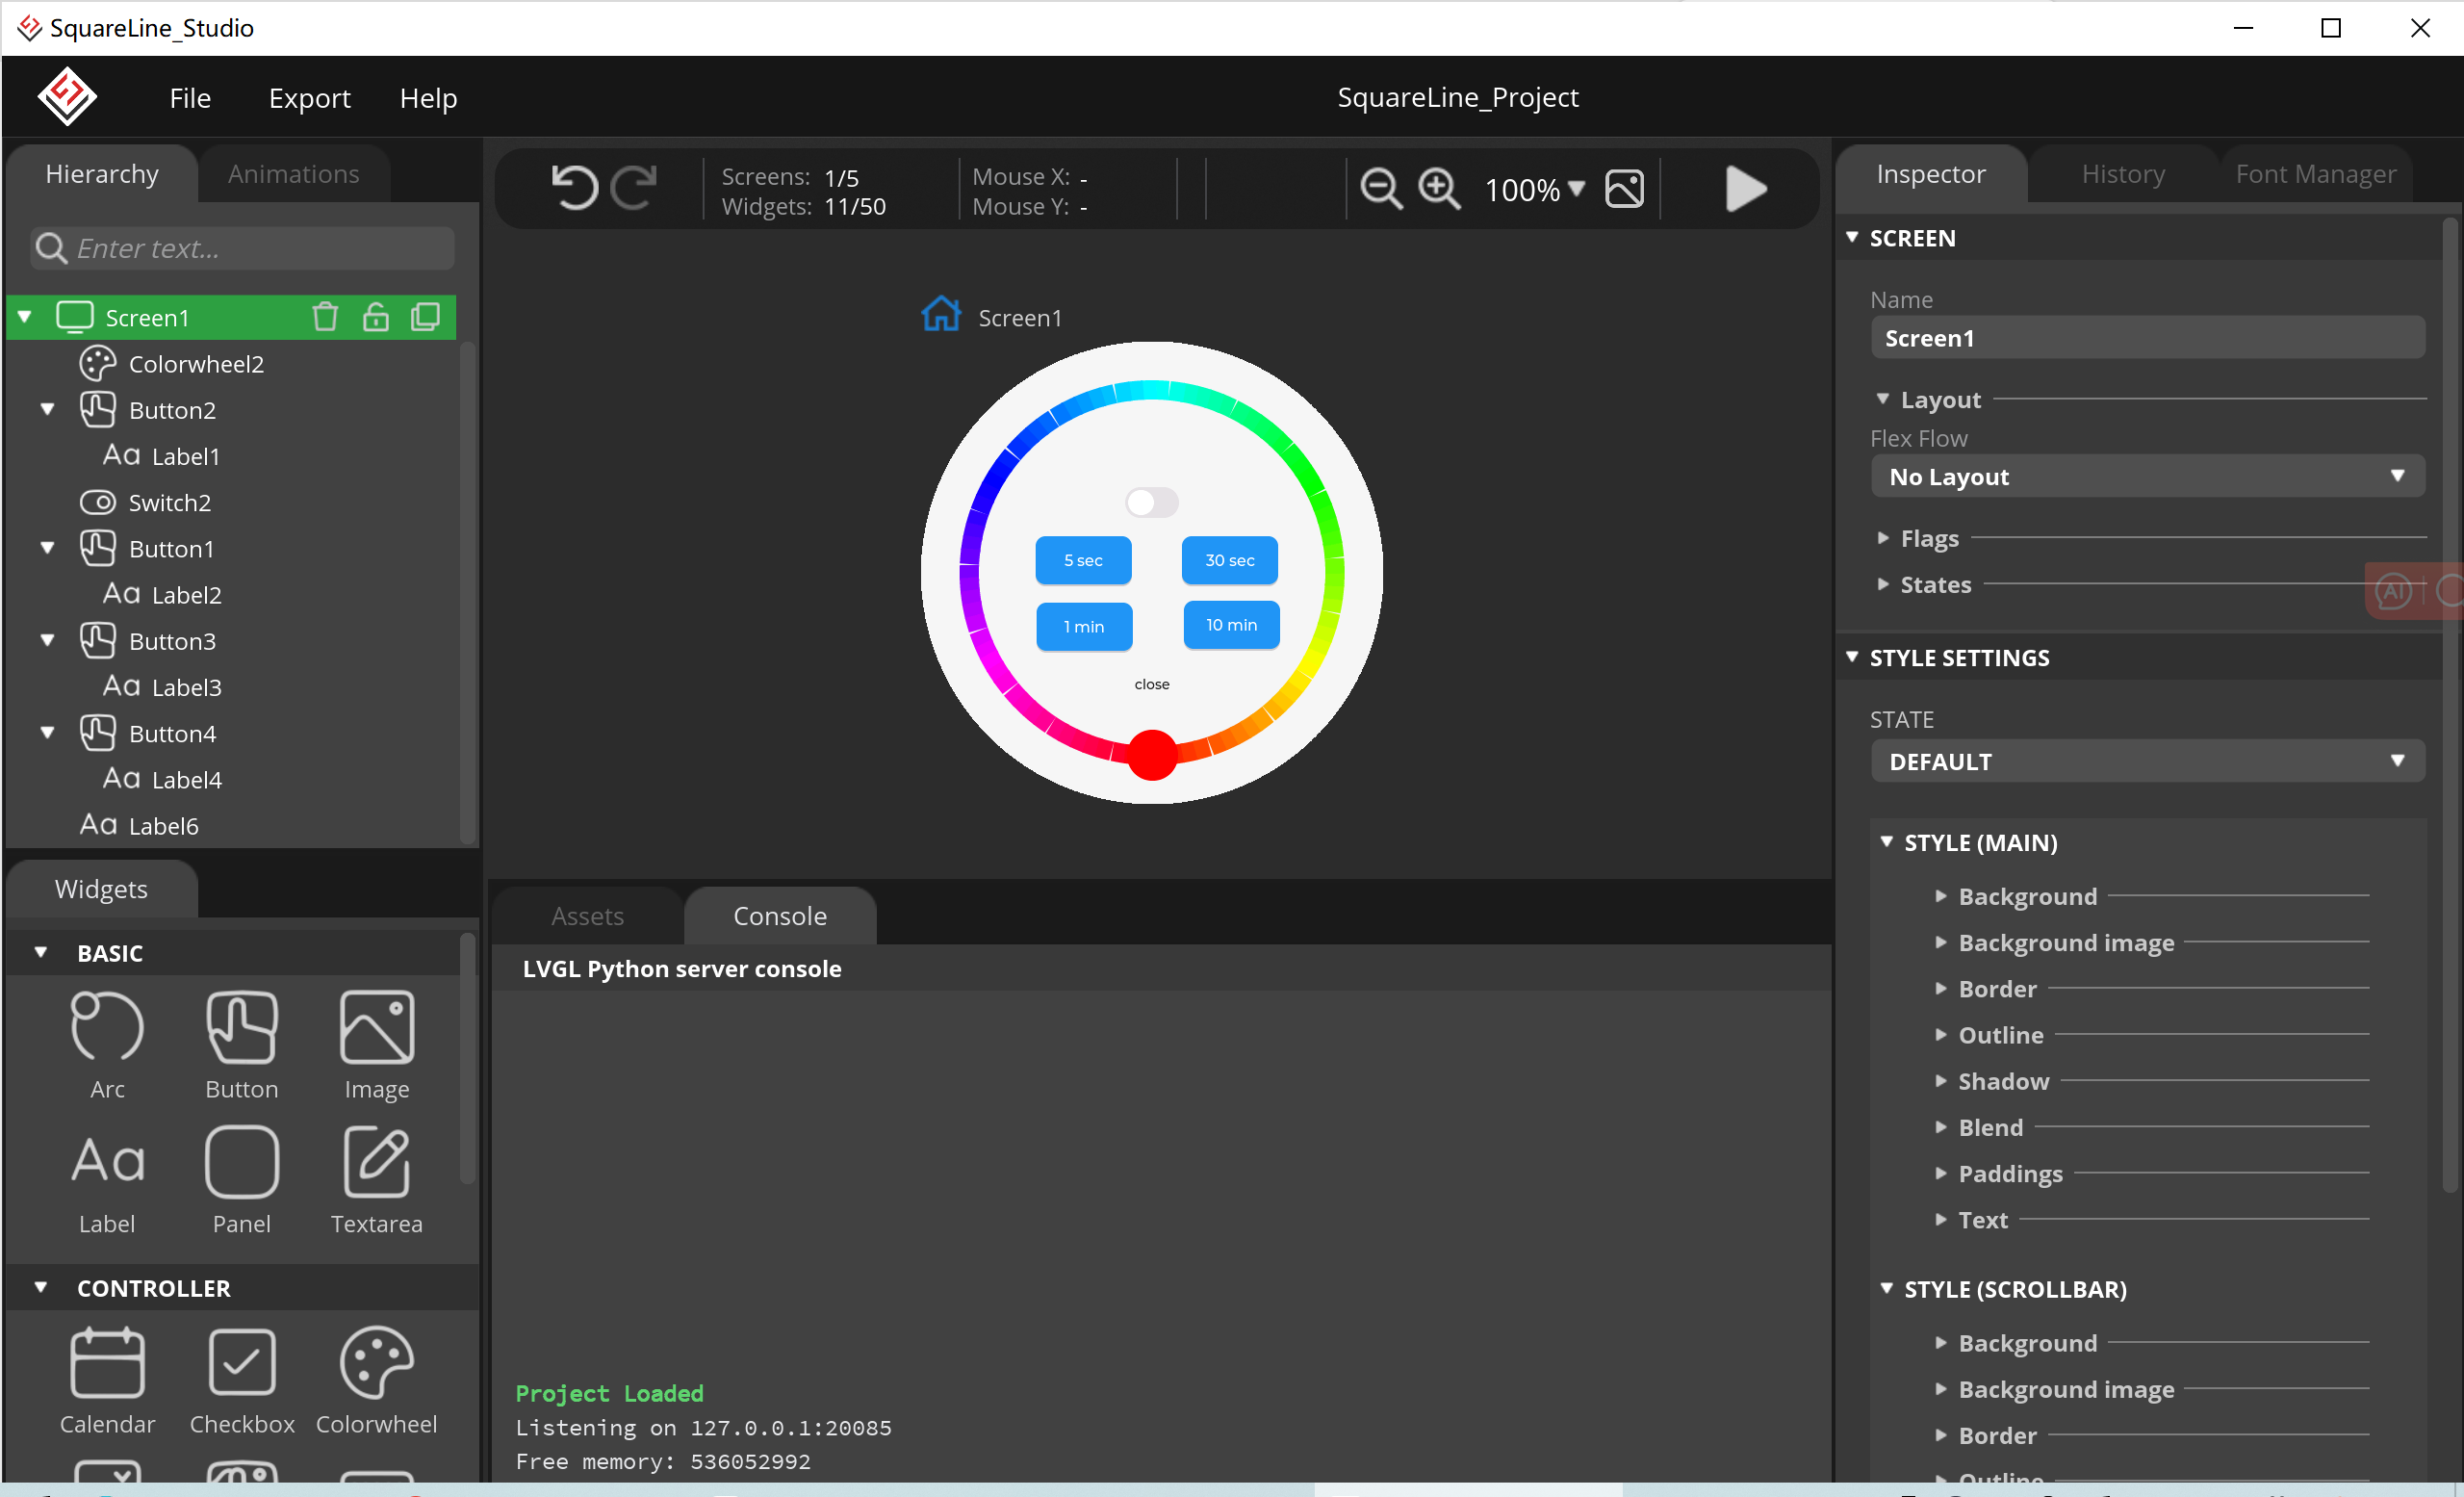The height and width of the screenshot is (1497, 2464).
Task: Click the Redo arrow icon
Action: tap(634, 188)
